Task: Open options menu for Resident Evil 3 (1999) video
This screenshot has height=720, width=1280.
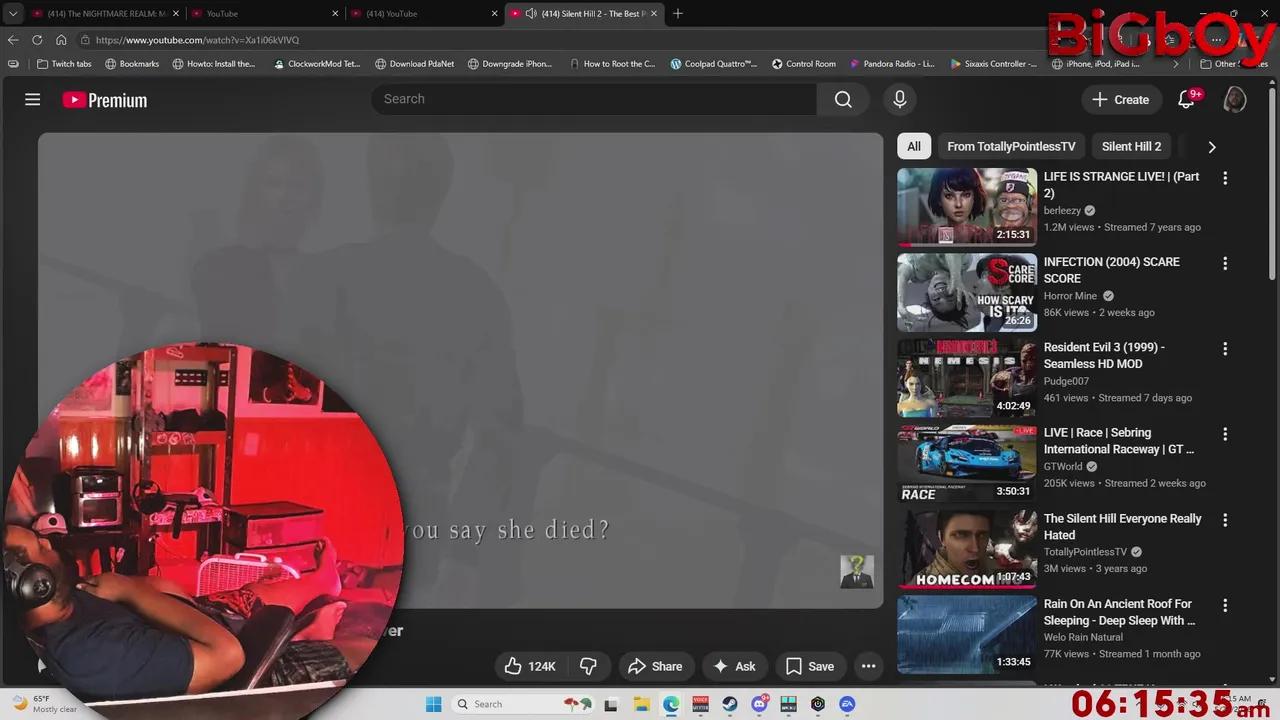Action: coord(1225,349)
